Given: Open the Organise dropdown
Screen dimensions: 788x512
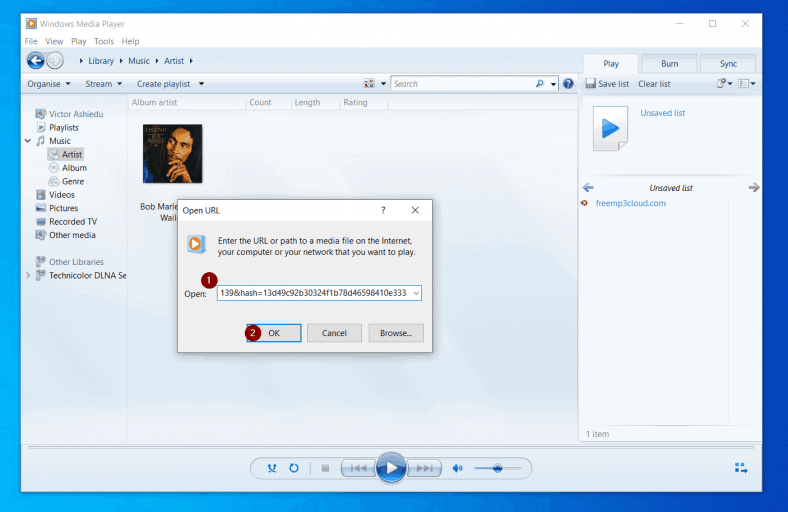Looking at the screenshot, I should pyautogui.click(x=49, y=84).
